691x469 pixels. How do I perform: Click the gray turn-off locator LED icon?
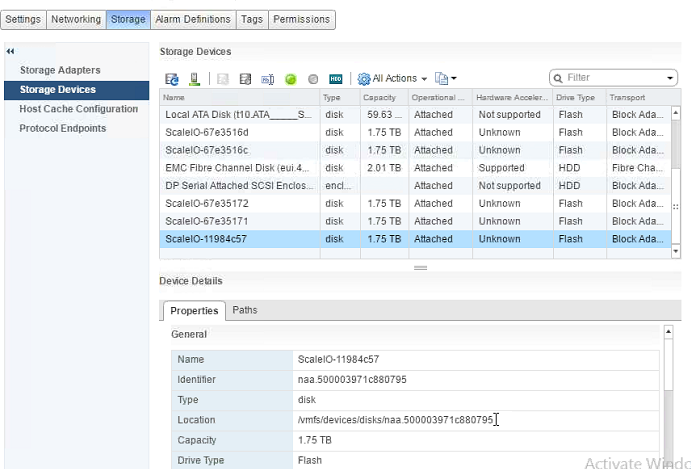click(313, 78)
